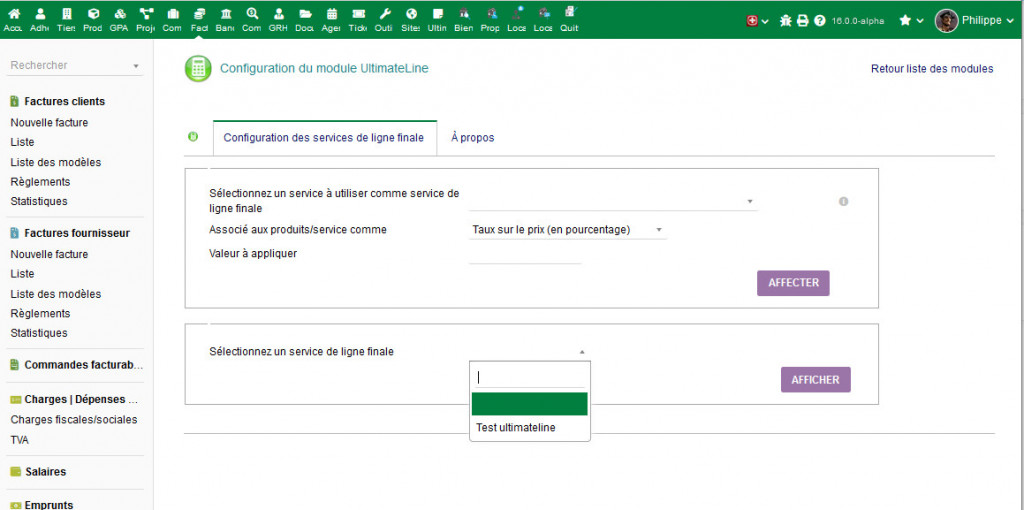Screen dimensions: 1024x510
Task: Click the print page icon
Action: [x=802, y=20]
